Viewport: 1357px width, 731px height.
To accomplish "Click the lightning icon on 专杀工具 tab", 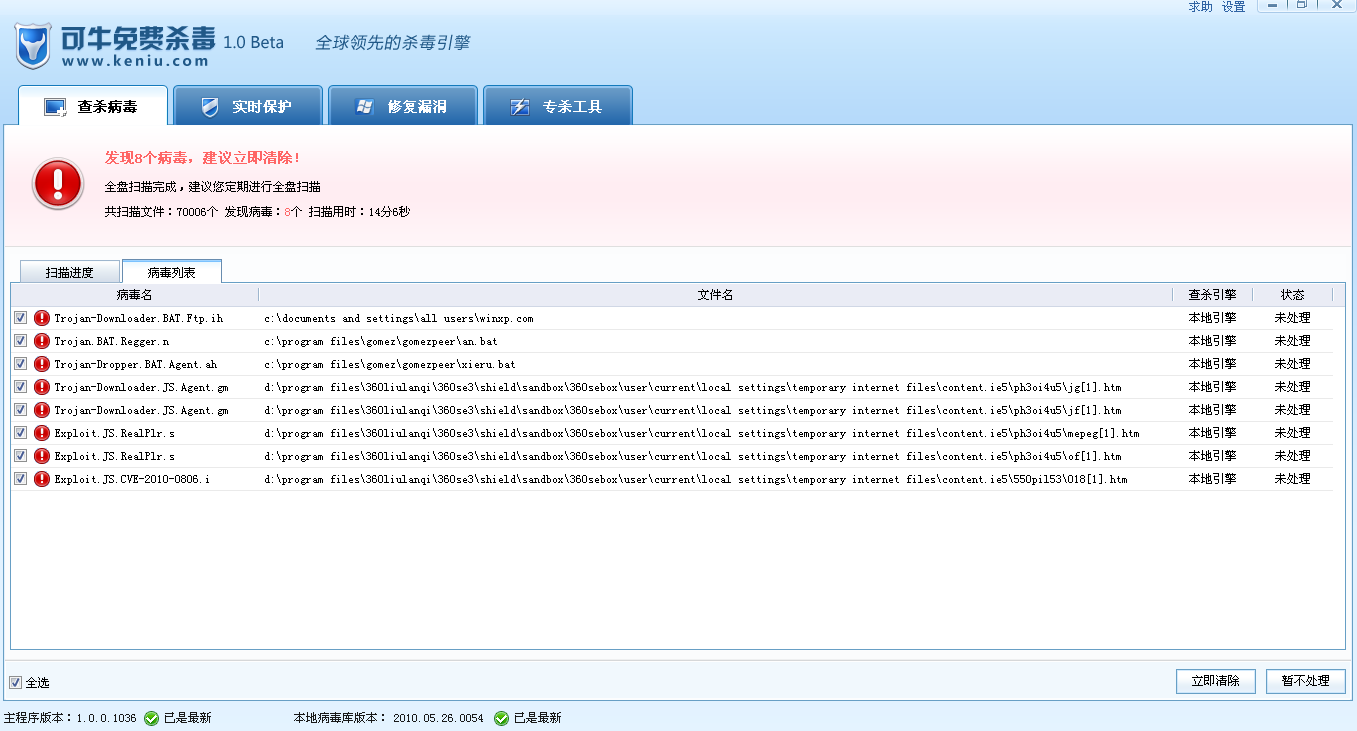I will coord(519,107).
